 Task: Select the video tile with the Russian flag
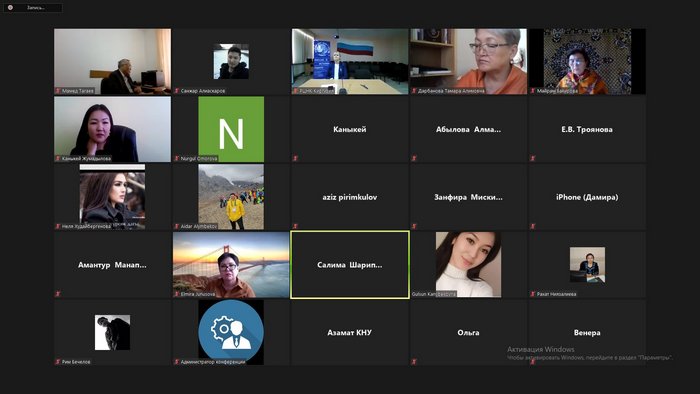[x=350, y=61]
